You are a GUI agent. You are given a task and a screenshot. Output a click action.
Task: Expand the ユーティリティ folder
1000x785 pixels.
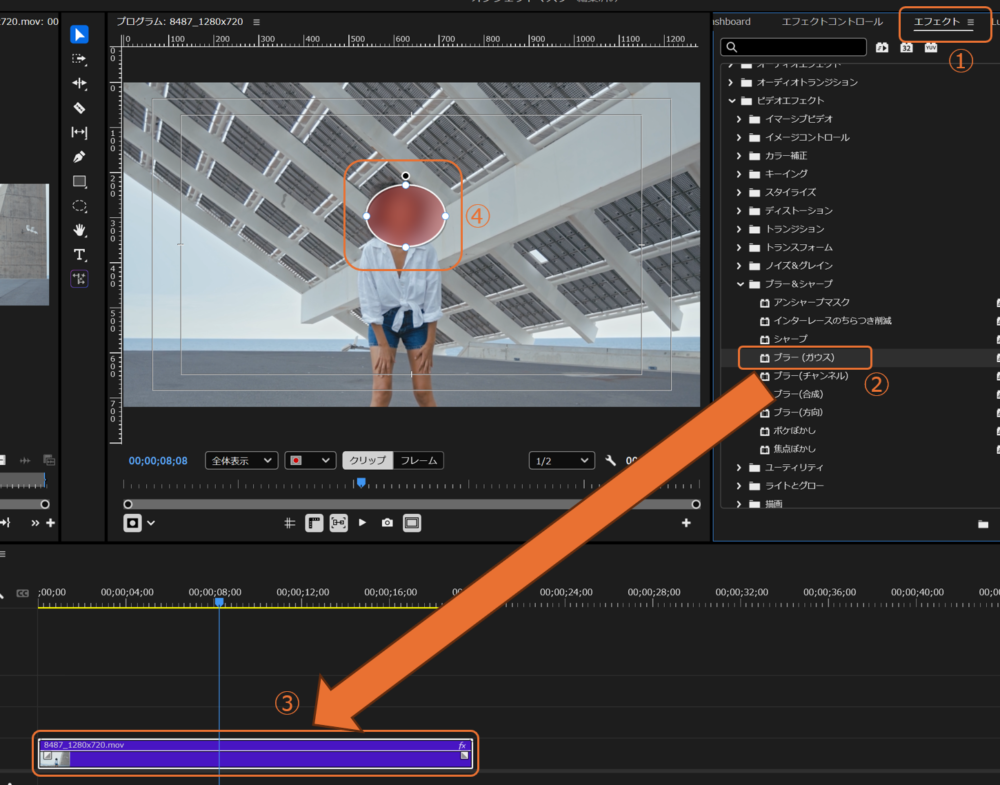[x=739, y=467]
